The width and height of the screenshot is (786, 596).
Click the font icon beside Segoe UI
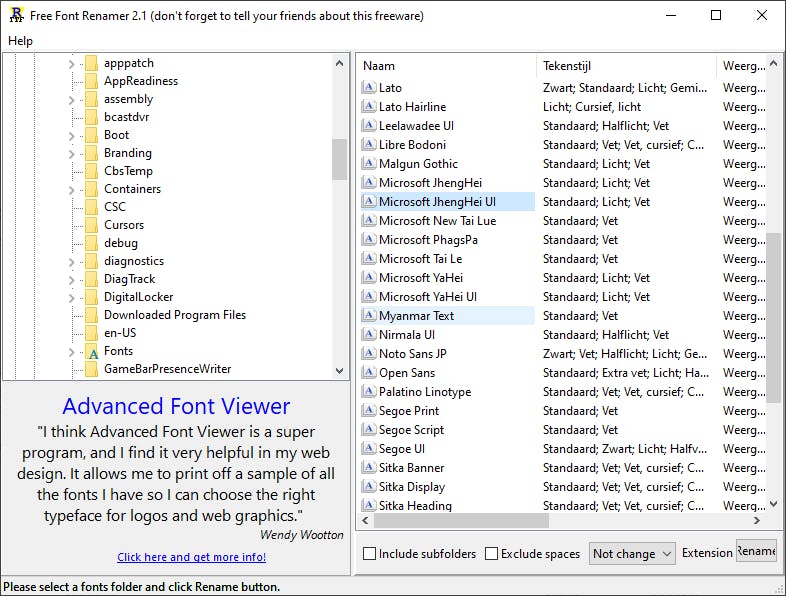pyautogui.click(x=368, y=449)
